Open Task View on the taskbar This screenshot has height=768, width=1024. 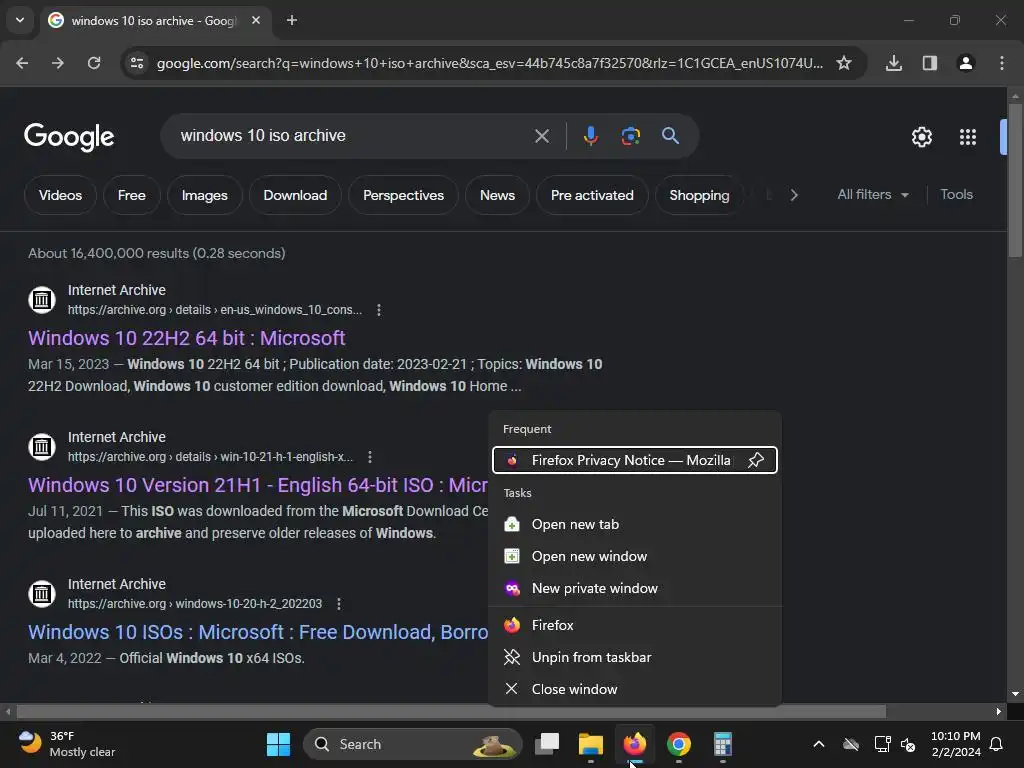pyautogui.click(x=547, y=744)
